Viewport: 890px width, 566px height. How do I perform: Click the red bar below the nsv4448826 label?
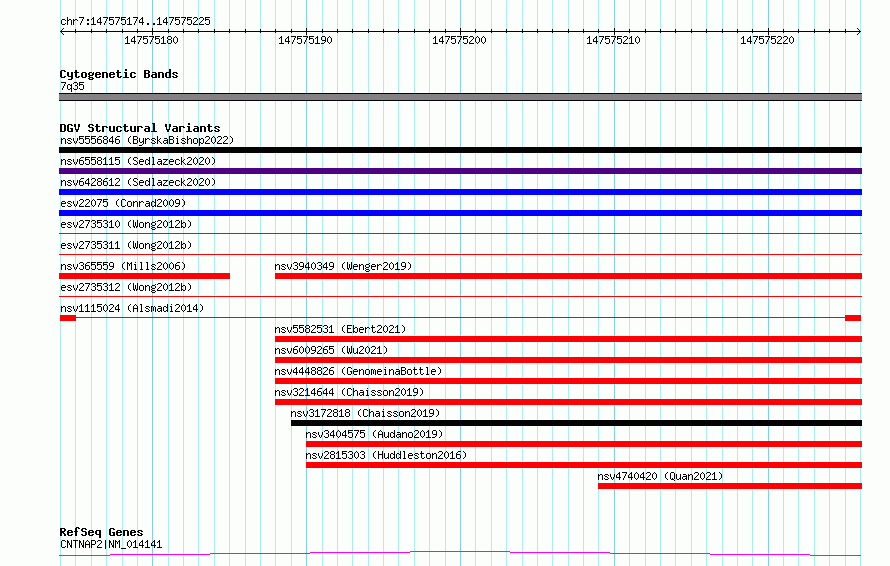(x=568, y=381)
